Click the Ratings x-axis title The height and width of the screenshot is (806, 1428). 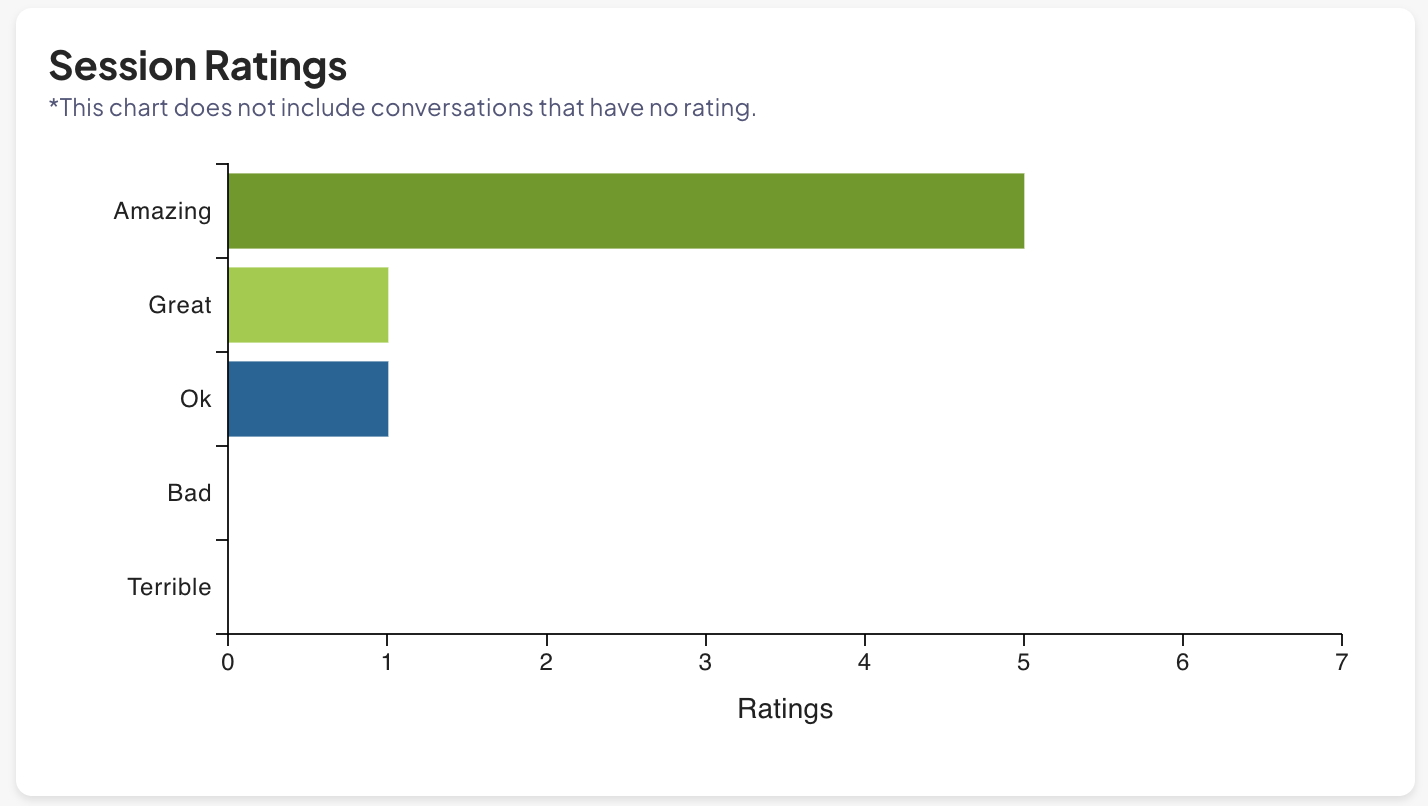pyautogui.click(x=785, y=709)
